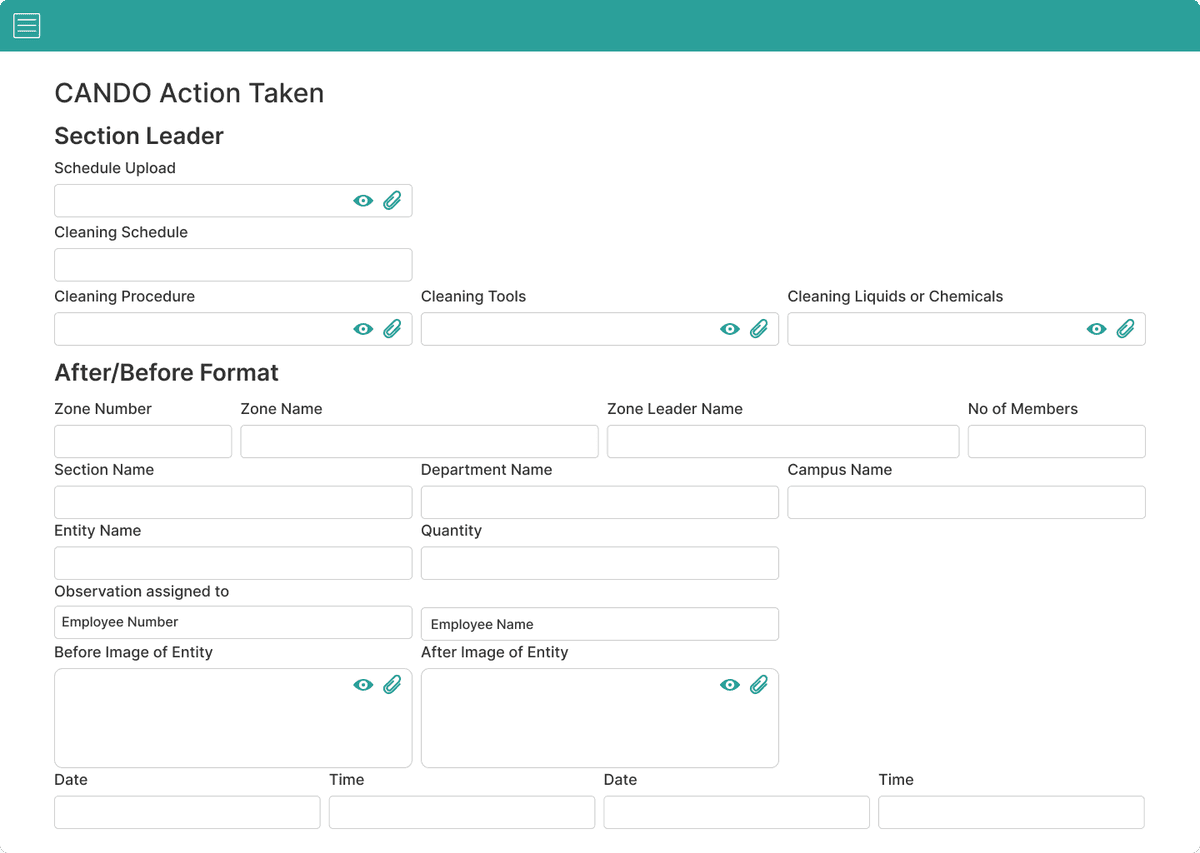Click the Cleaning Schedule input field
Viewport: 1200px width, 853px height.
(x=233, y=265)
